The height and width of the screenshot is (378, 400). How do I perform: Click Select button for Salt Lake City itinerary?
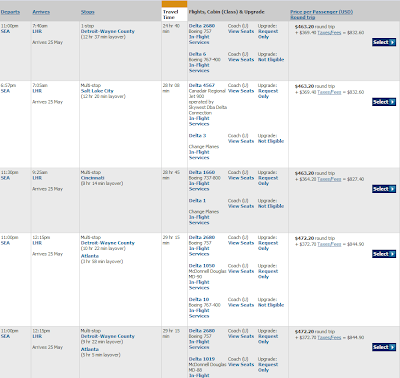(x=384, y=102)
